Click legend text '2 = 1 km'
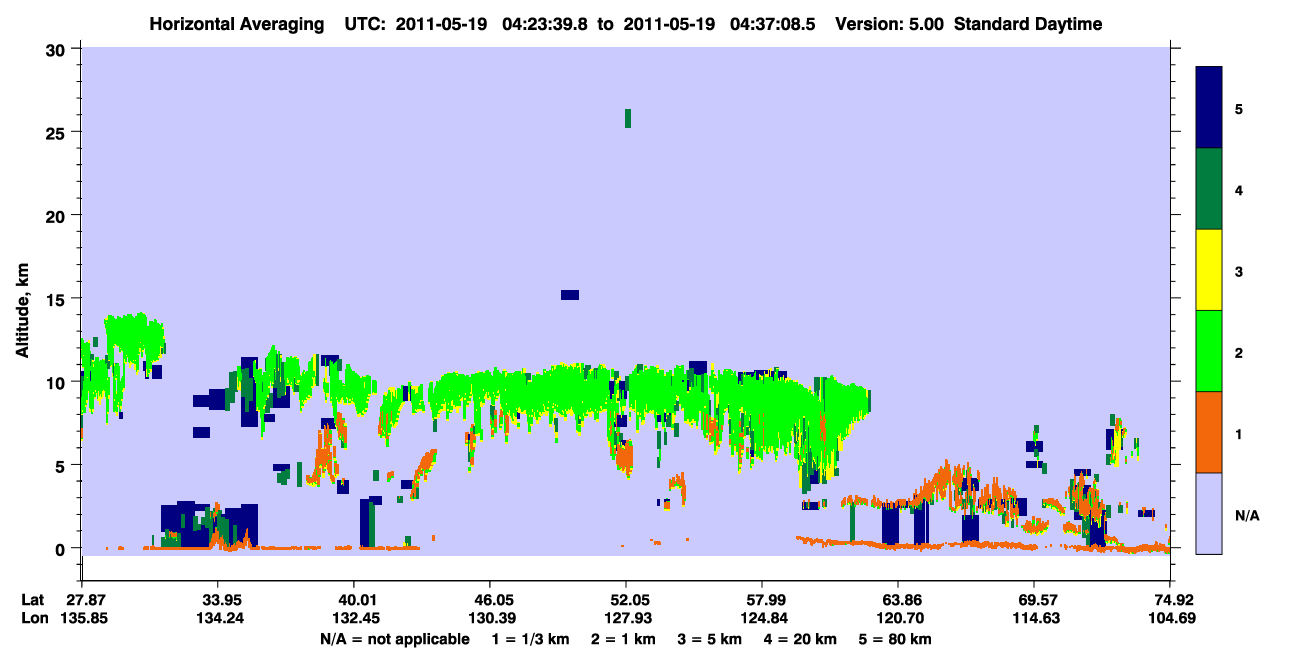This screenshot has width=1300, height=667. coord(623,639)
